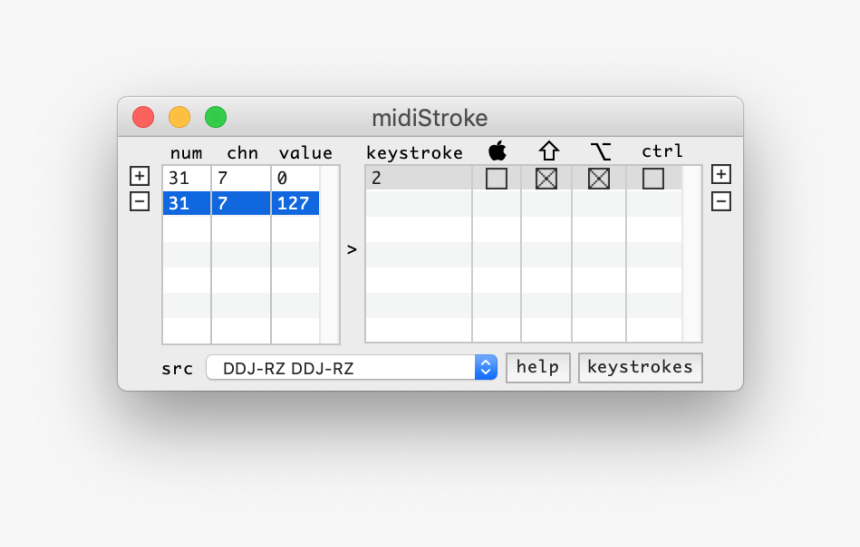
Task: Enable the ctrl modifier for keystroke 2
Action: click(653, 178)
